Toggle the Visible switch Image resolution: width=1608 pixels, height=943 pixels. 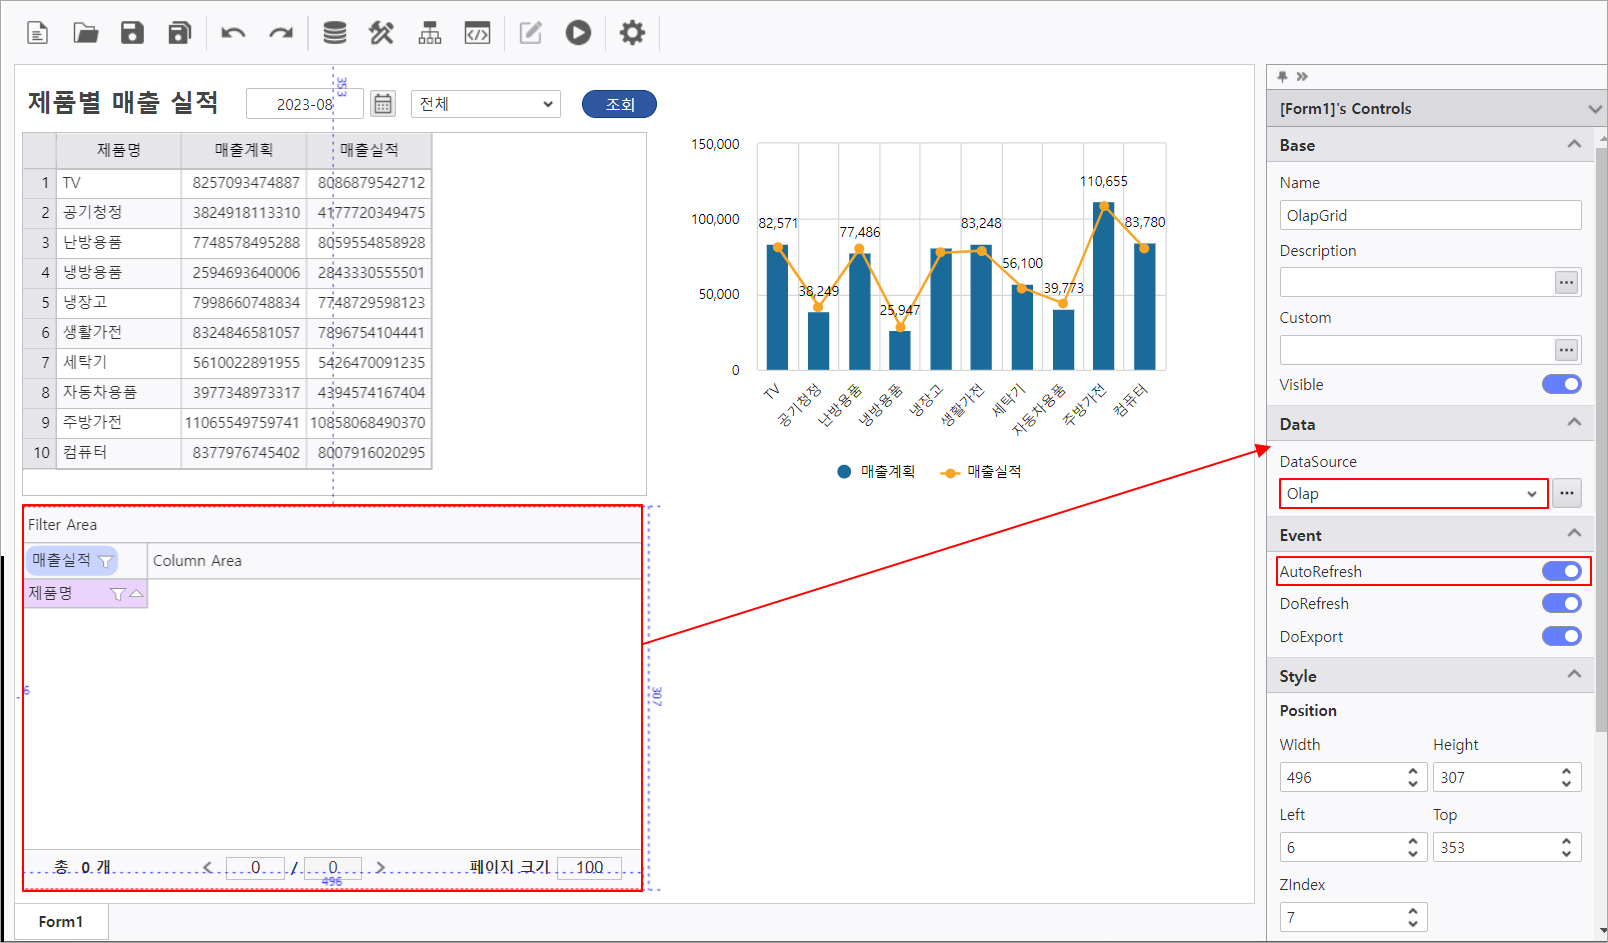coord(1562,384)
